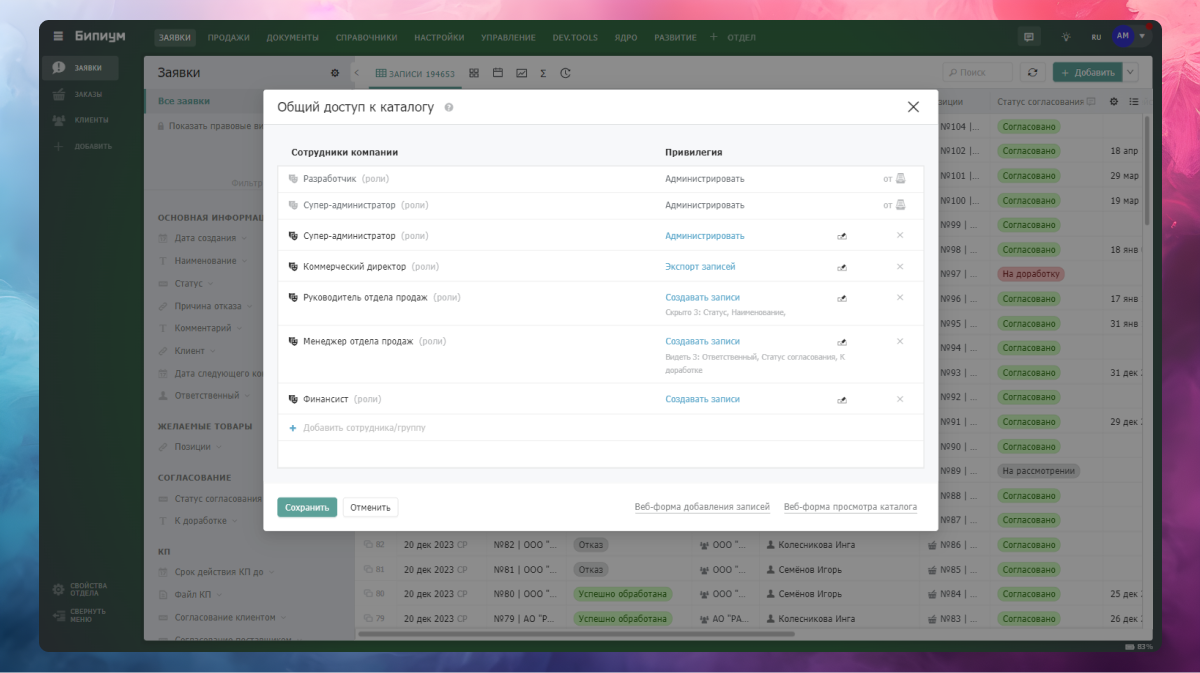Click help question mark beside dialog title
This screenshot has width=1200, height=673.
(x=449, y=107)
